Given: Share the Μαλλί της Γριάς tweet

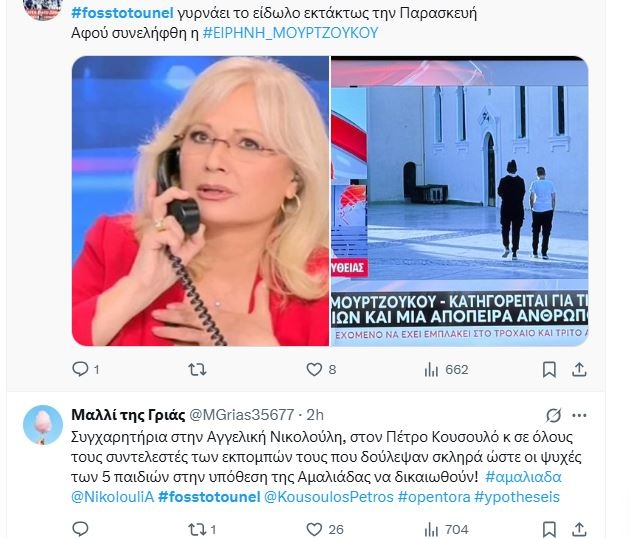Looking at the screenshot, I should pyautogui.click(x=579, y=529).
